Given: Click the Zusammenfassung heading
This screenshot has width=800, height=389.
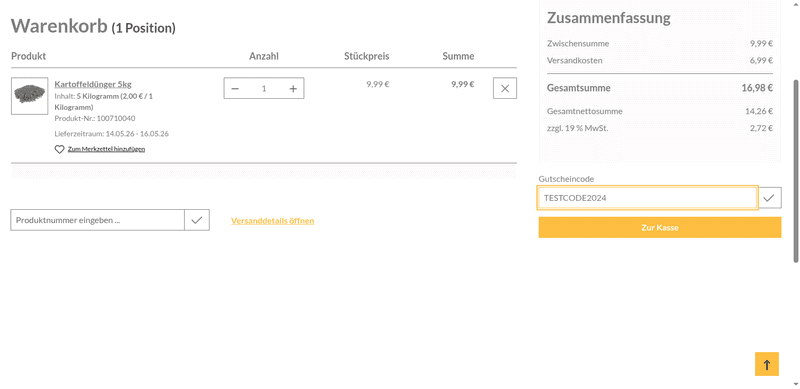Looking at the screenshot, I should point(609,18).
